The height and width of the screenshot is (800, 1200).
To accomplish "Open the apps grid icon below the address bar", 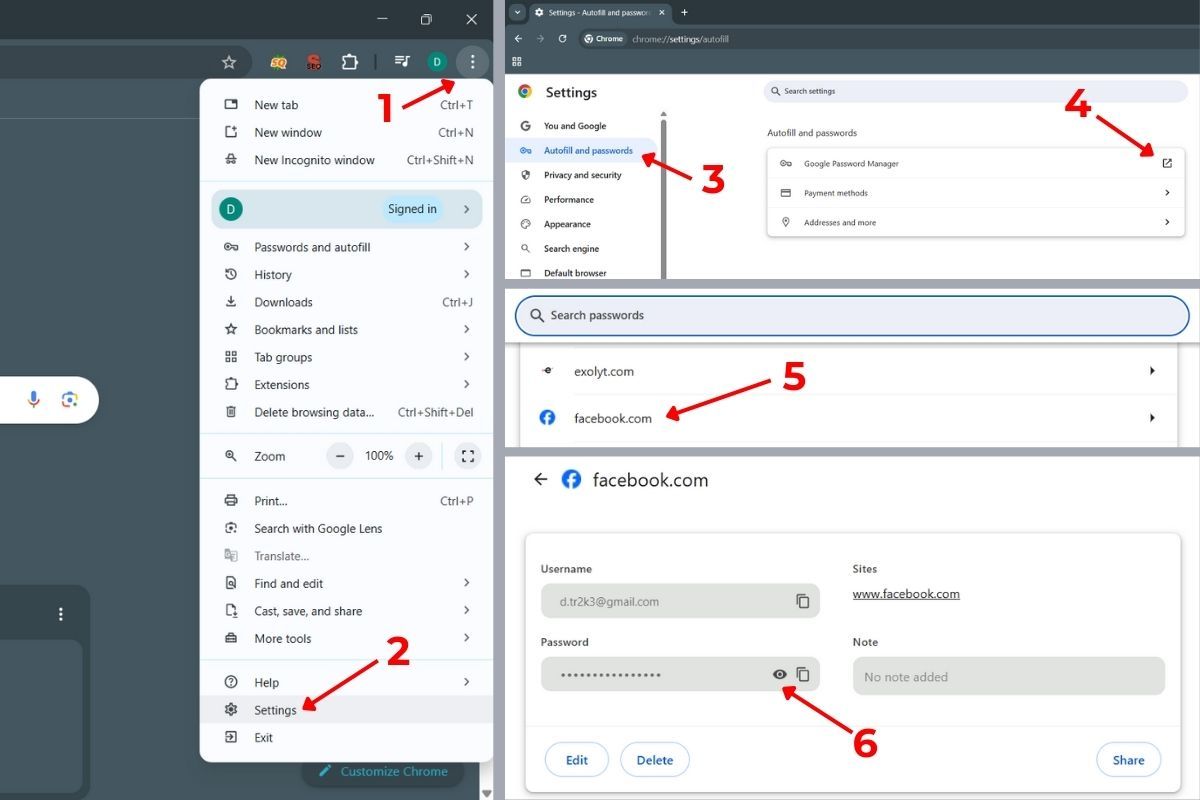I will pyautogui.click(x=517, y=62).
